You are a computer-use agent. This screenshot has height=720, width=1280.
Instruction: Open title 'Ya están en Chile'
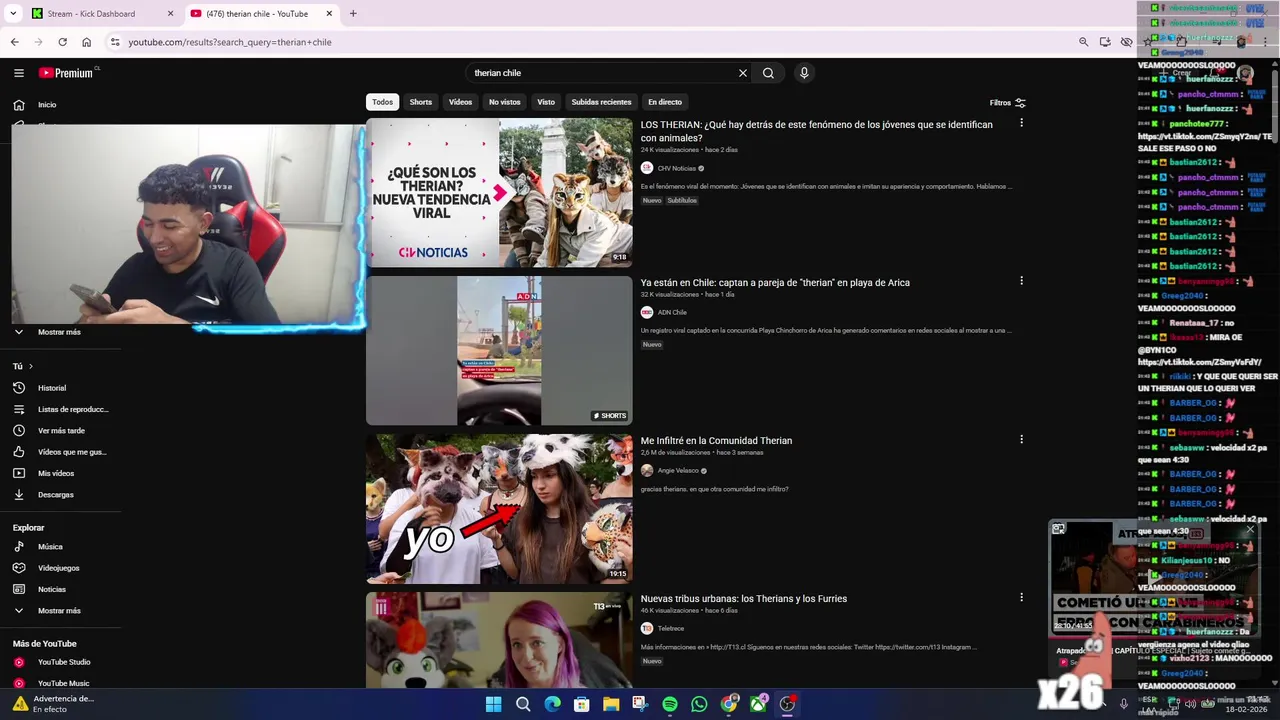775,283
